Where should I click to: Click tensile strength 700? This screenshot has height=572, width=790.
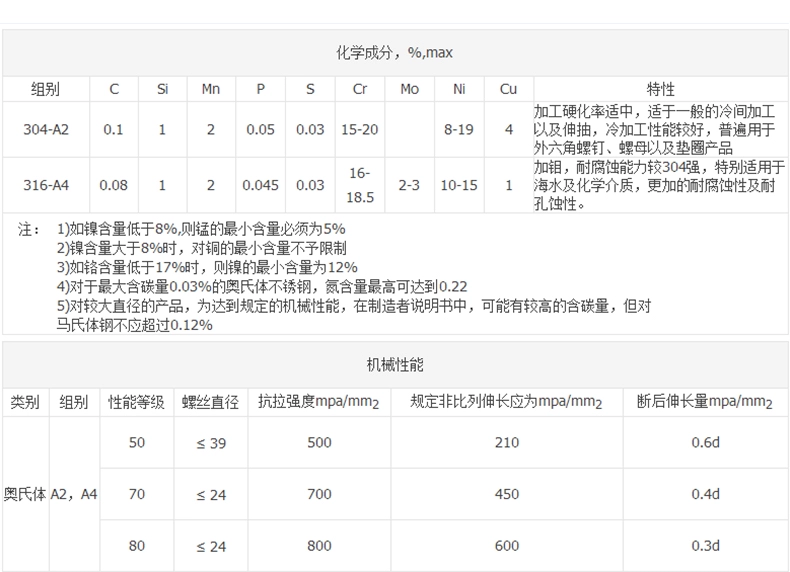(319, 494)
